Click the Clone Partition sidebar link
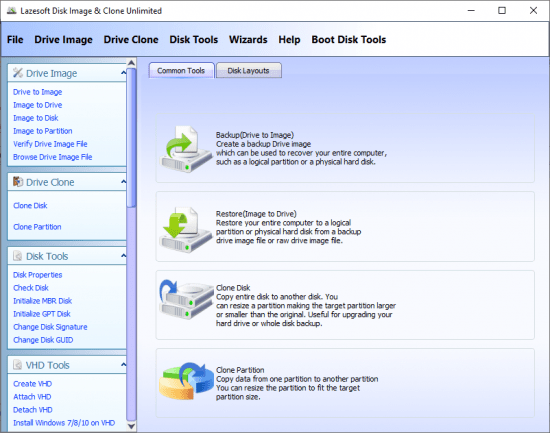Screen dimensions: 550x433 click(37, 227)
